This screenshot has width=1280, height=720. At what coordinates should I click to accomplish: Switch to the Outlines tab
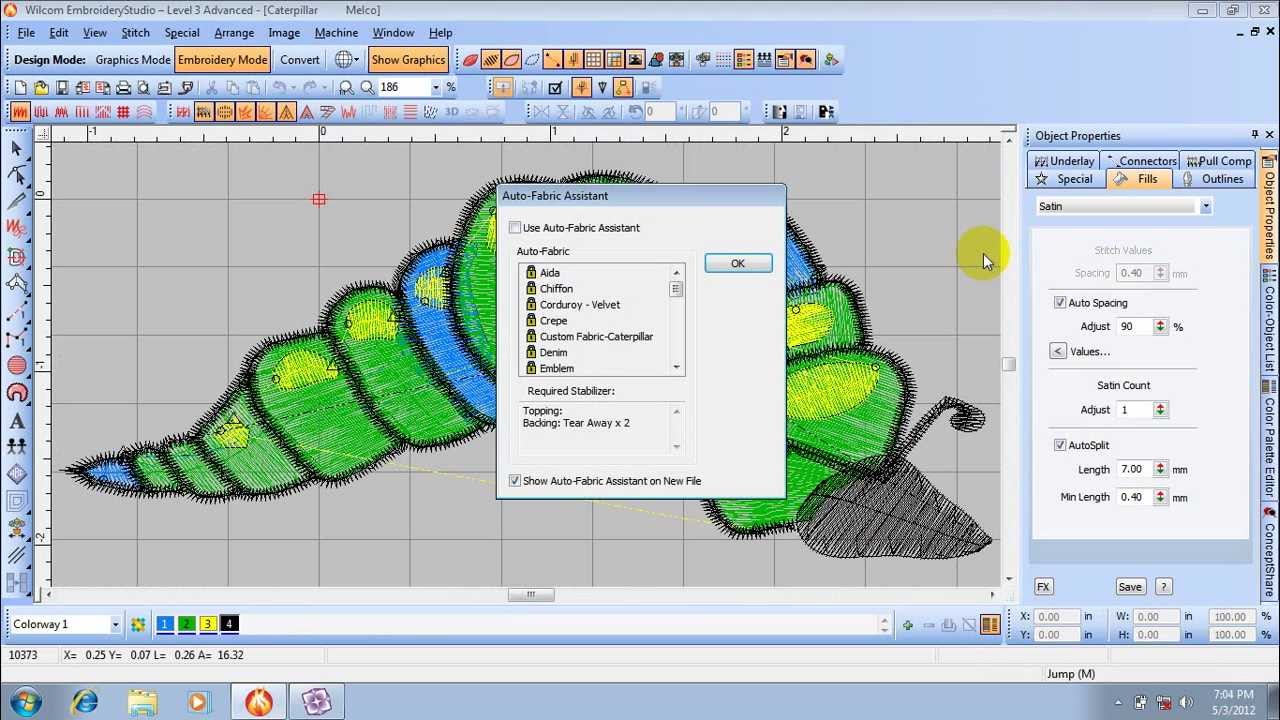click(1213, 179)
